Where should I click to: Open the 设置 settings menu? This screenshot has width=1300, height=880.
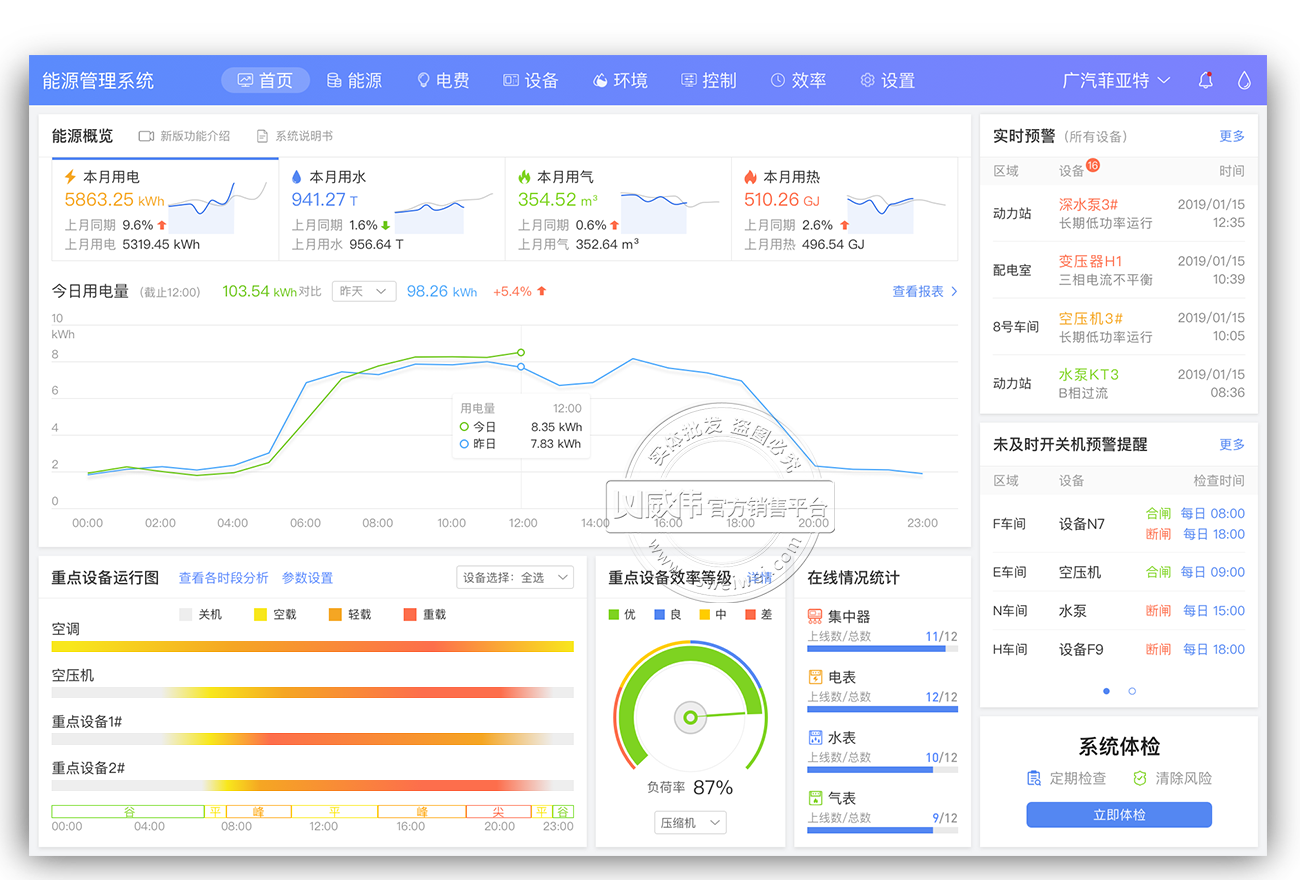tap(887, 80)
